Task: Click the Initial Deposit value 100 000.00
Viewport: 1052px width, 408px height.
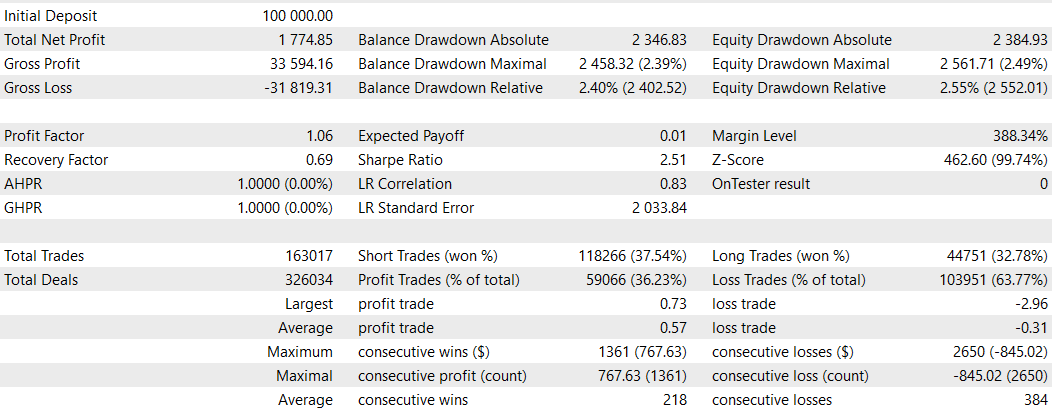Action: pyautogui.click(x=297, y=16)
